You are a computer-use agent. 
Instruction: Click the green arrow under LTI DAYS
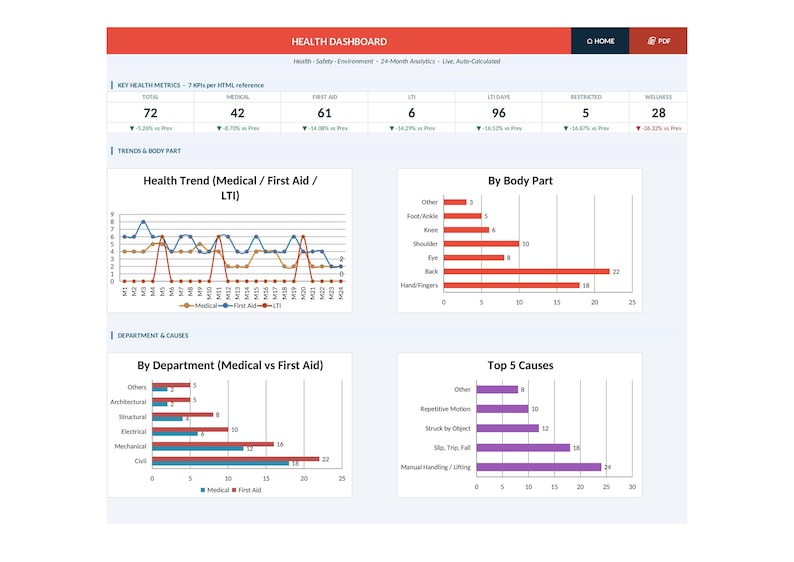pos(479,129)
